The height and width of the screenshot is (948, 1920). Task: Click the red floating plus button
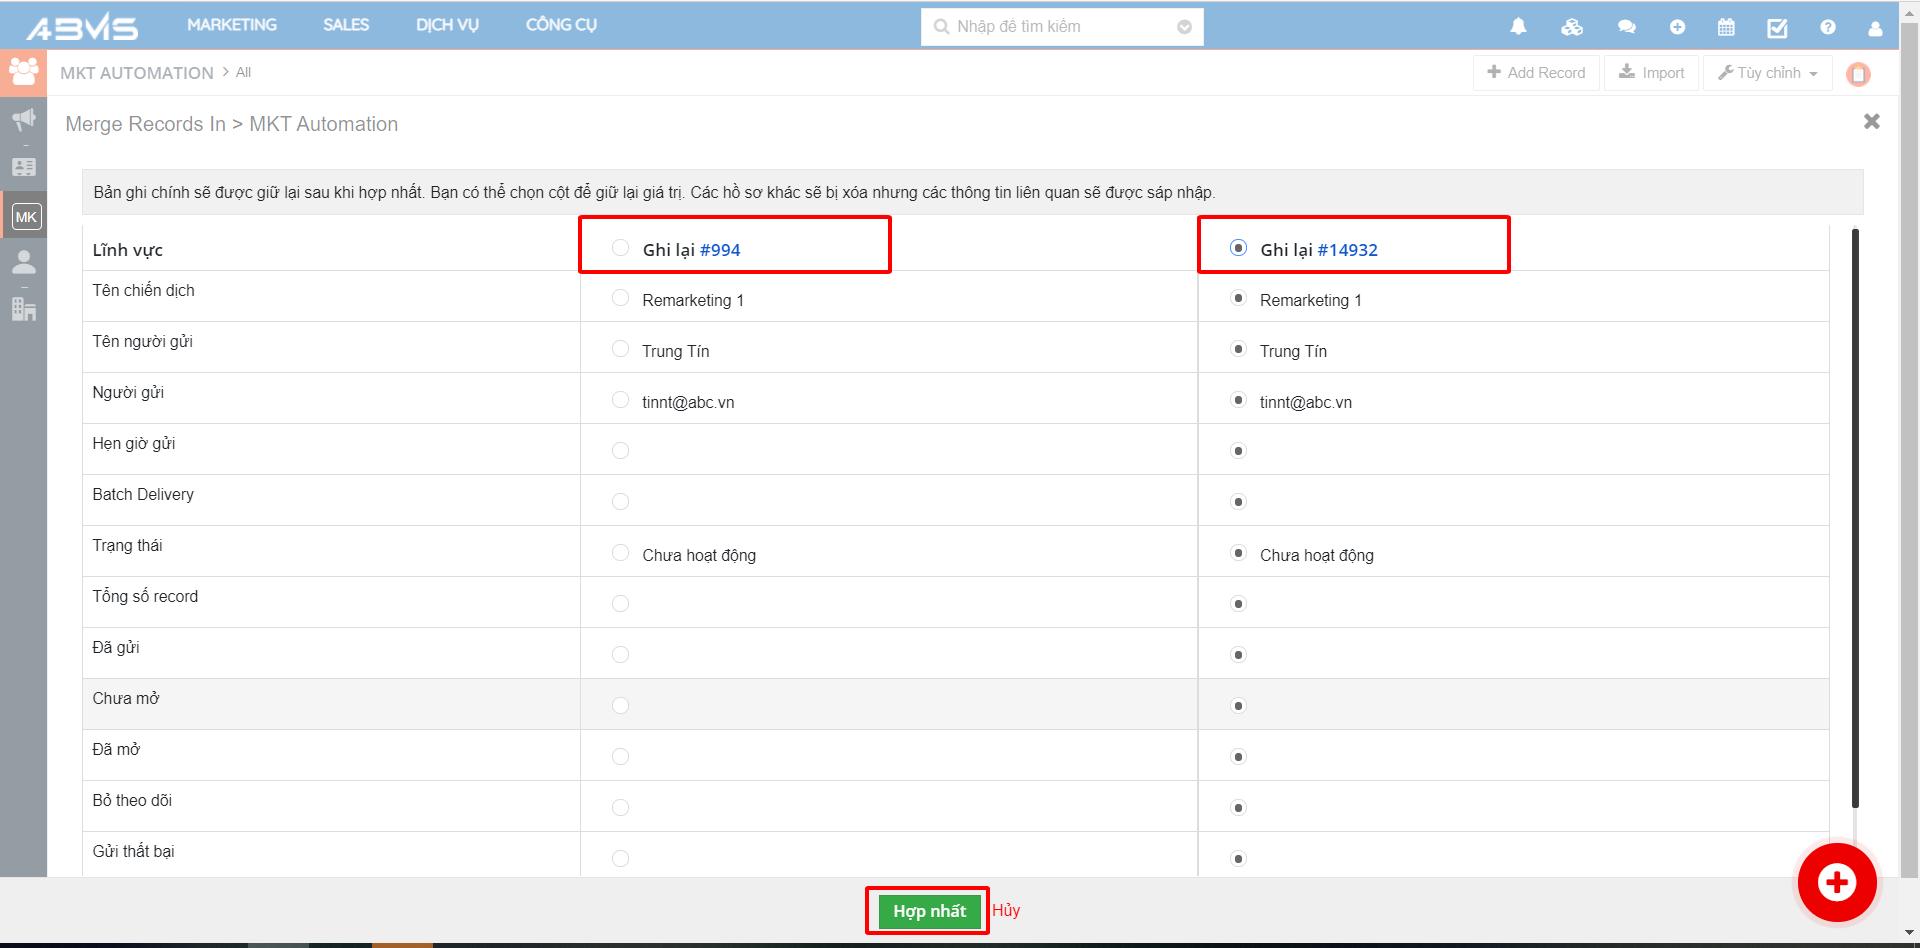[1836, 882]
